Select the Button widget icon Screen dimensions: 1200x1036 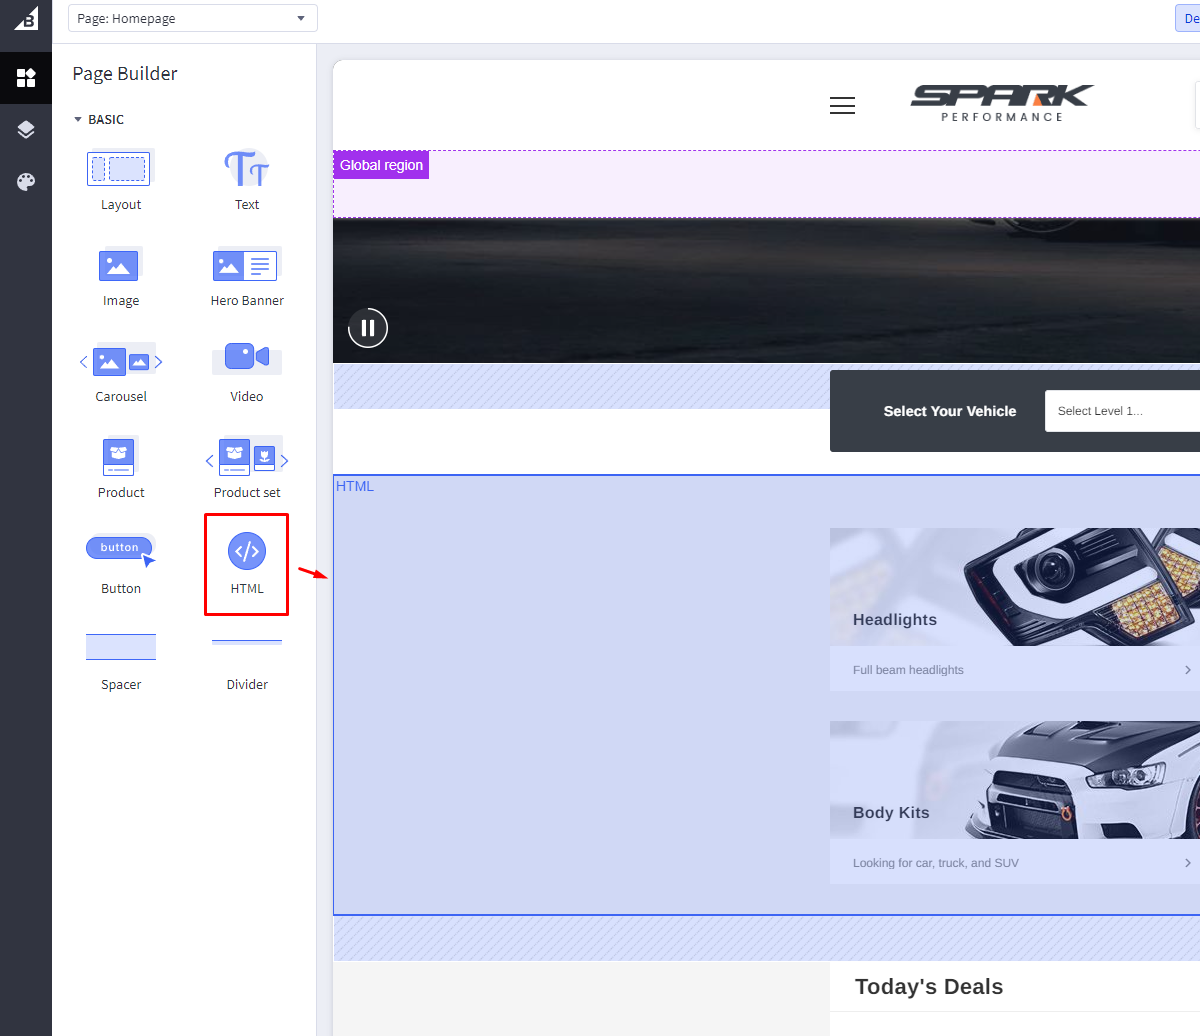point(120,550)
